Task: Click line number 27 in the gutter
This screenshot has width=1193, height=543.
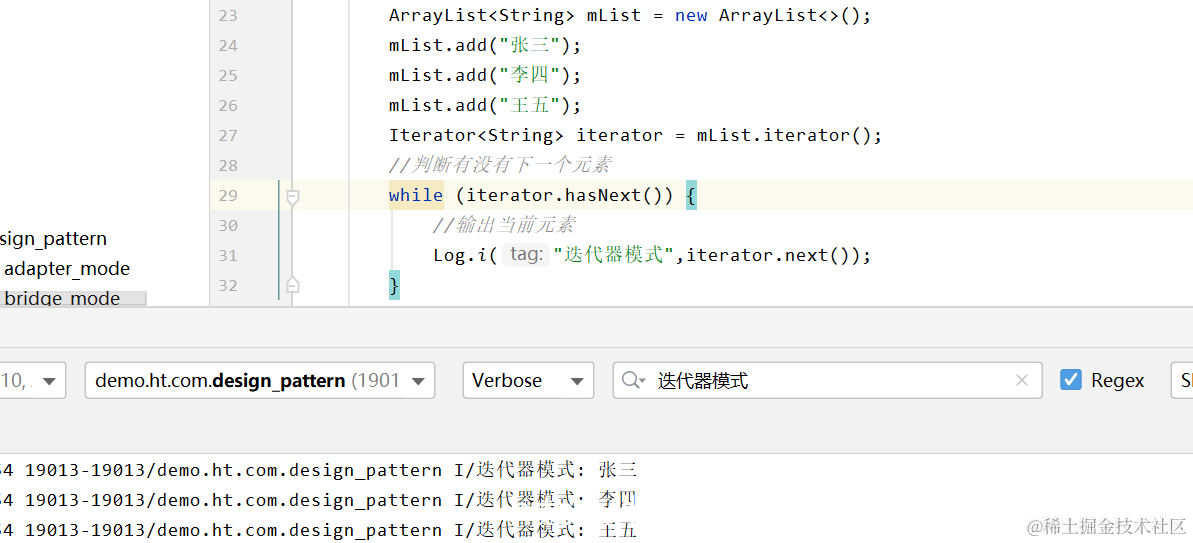Action: coord(227,135)
